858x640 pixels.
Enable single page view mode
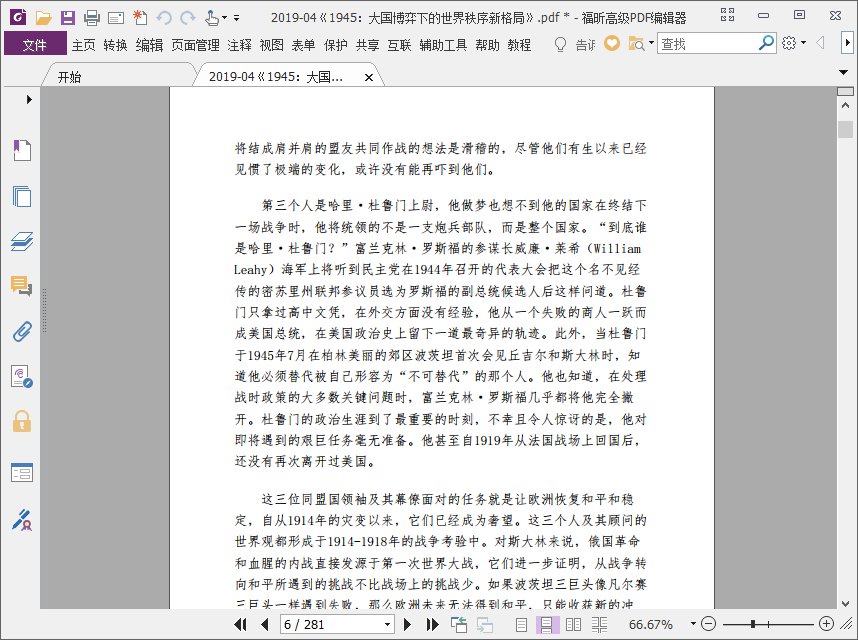tap(521, 624)
